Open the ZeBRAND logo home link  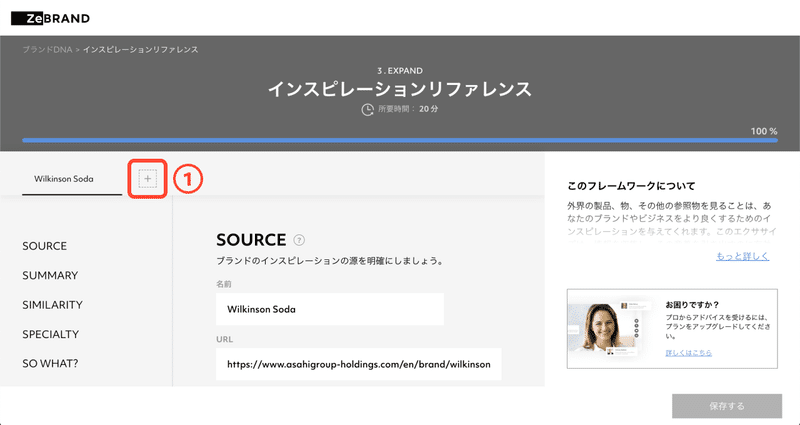tap(50, 18)
